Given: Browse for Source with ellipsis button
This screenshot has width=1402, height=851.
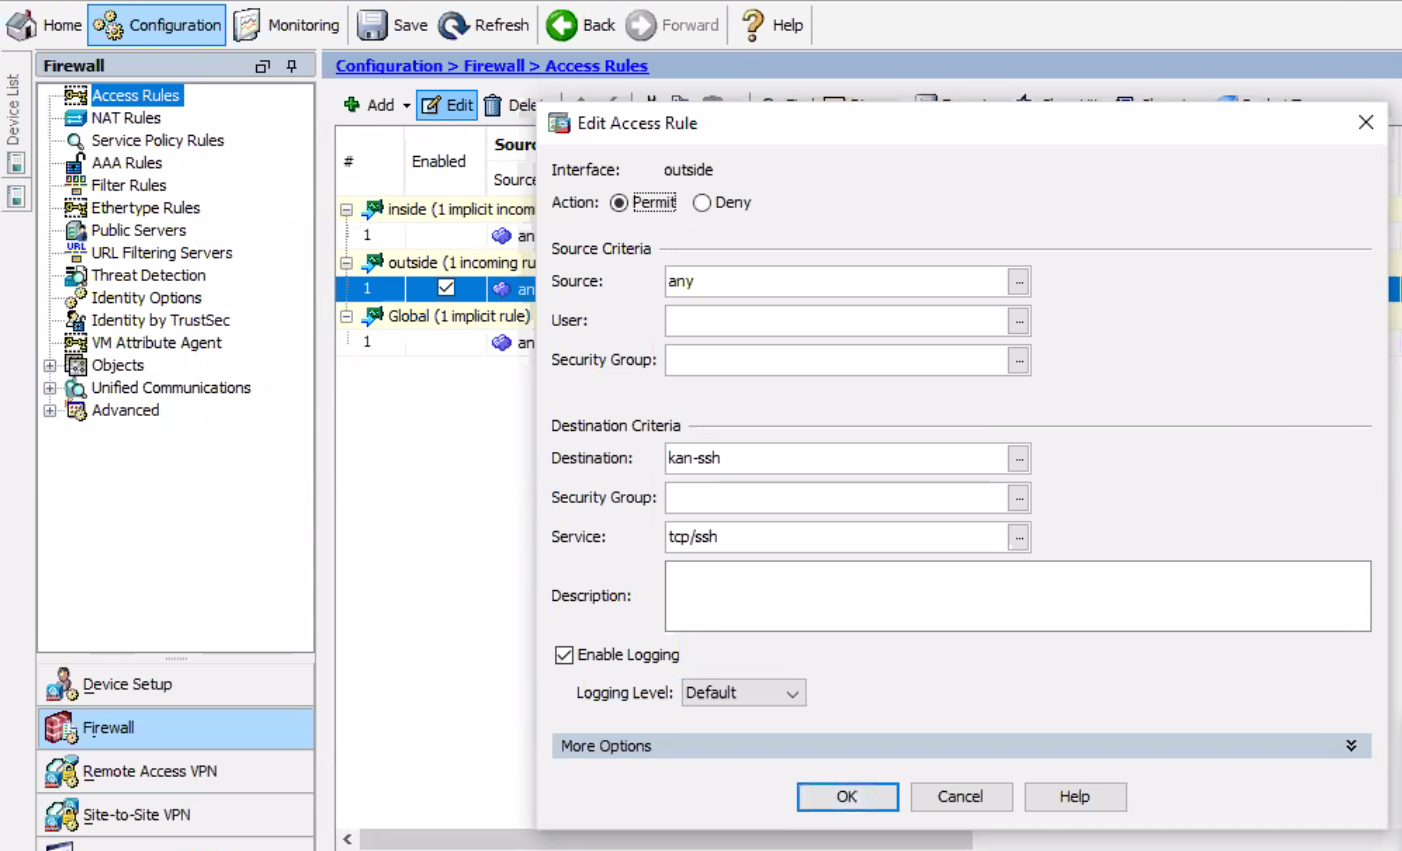Looking at the screenshot, I should pyautogui.click(x=1019, y=282).
